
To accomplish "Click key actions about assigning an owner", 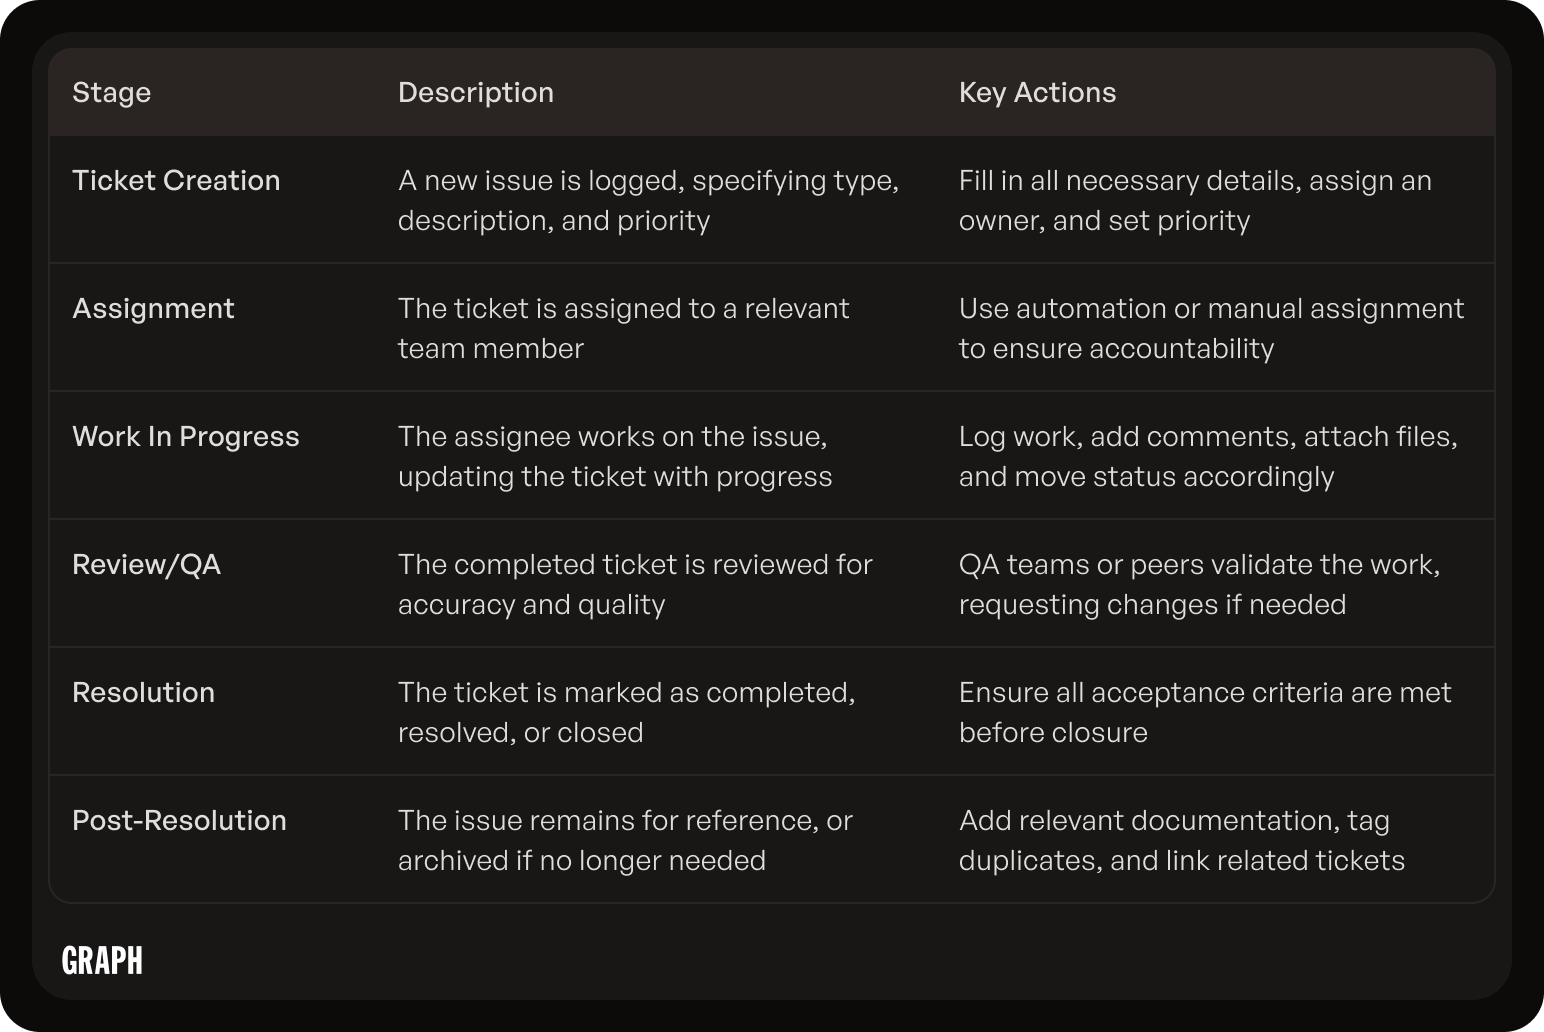I will (x=1195, y=200).
